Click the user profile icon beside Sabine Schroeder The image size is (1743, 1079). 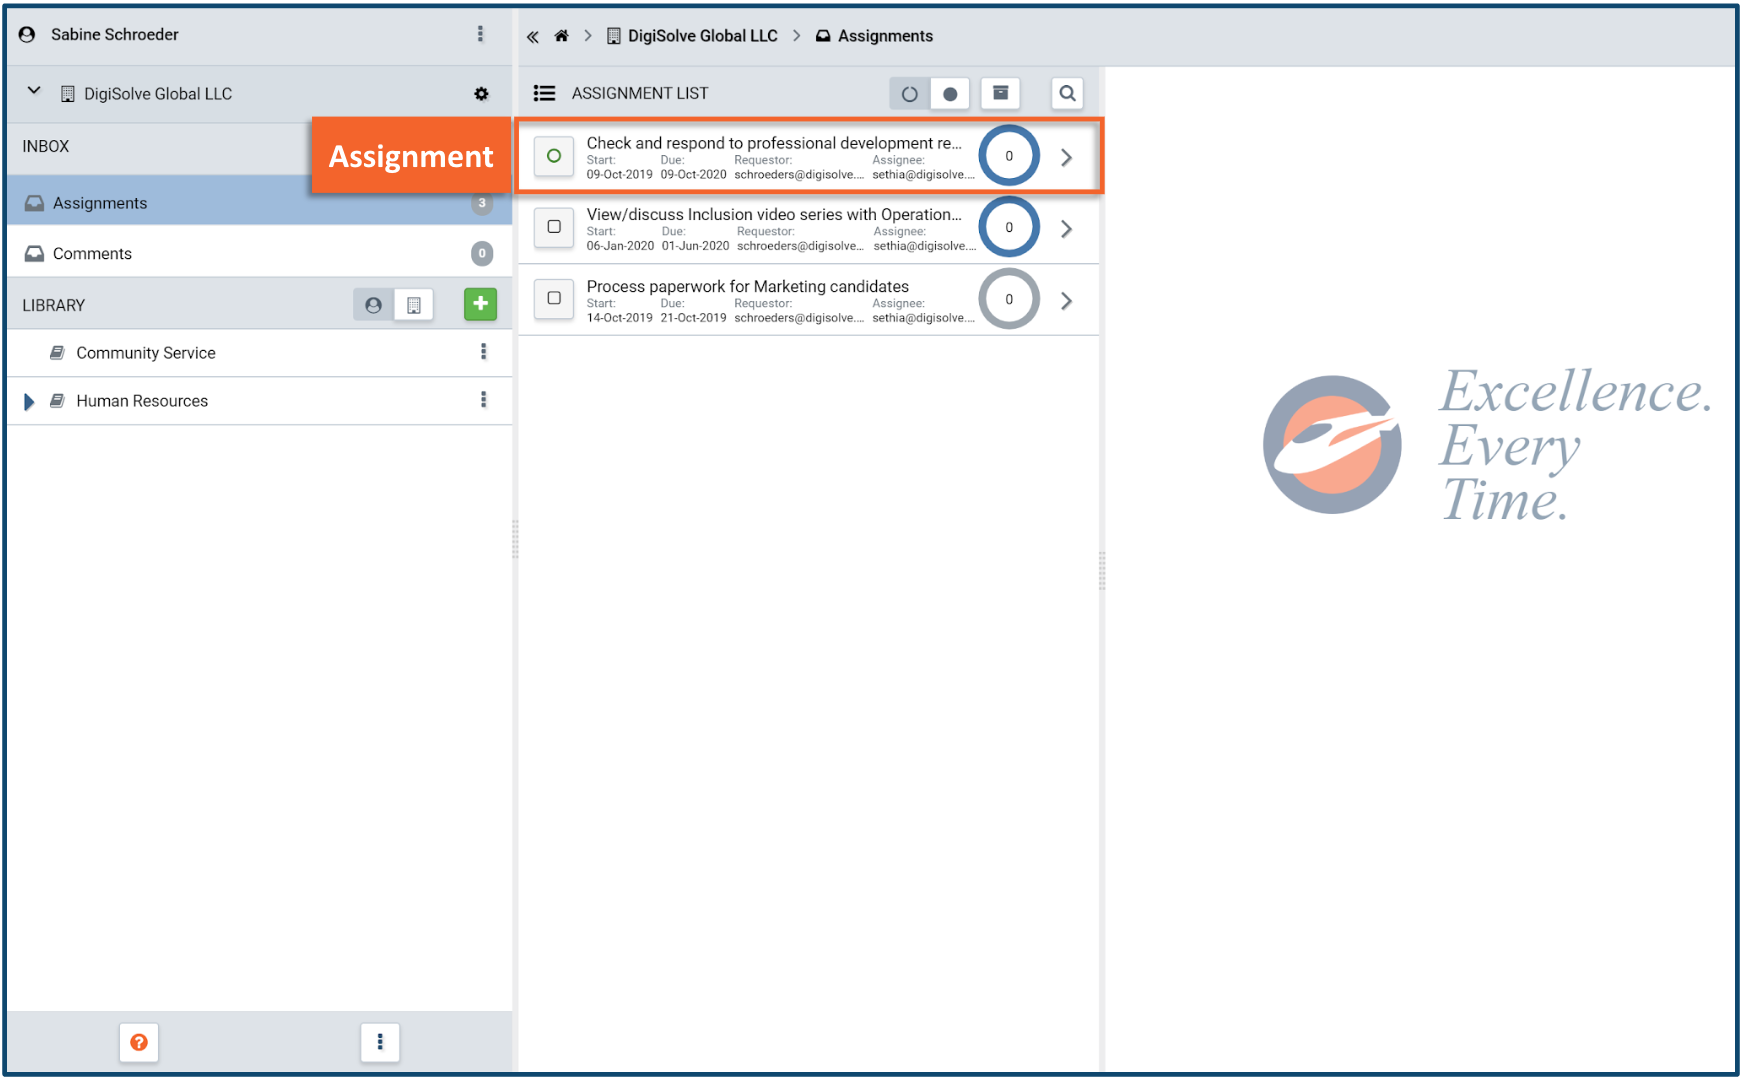(28, 34)
